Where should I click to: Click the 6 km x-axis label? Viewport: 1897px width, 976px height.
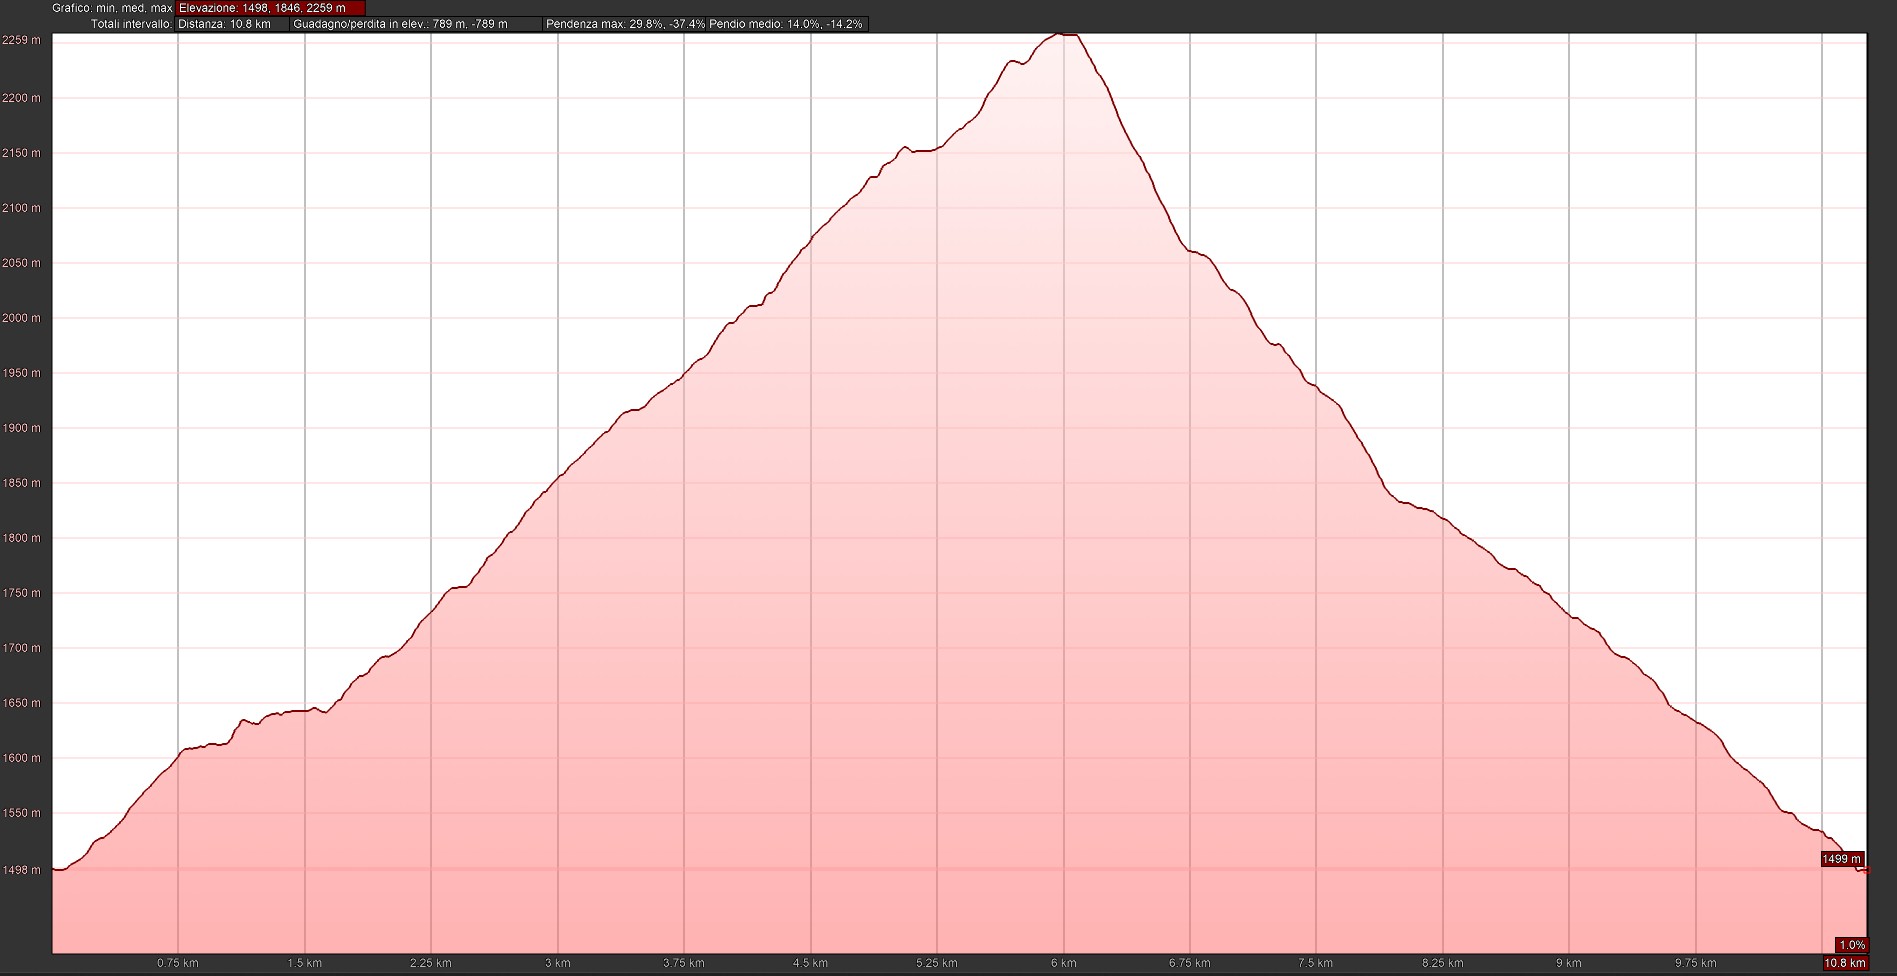tap(1064, 964)
